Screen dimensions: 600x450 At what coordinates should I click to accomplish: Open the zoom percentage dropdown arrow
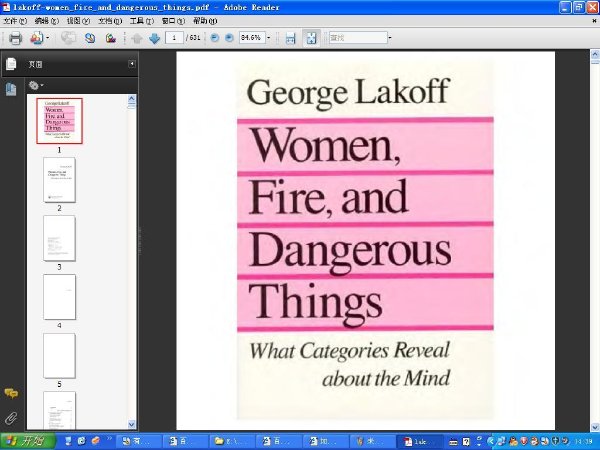[268, 38]
